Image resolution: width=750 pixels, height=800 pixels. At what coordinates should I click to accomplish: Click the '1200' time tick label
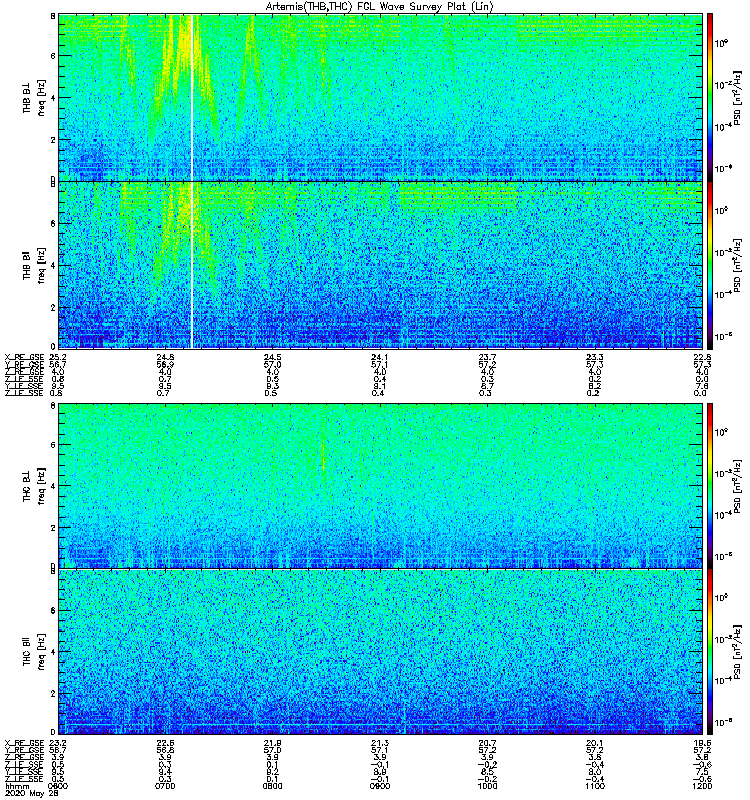click(702, 786)
